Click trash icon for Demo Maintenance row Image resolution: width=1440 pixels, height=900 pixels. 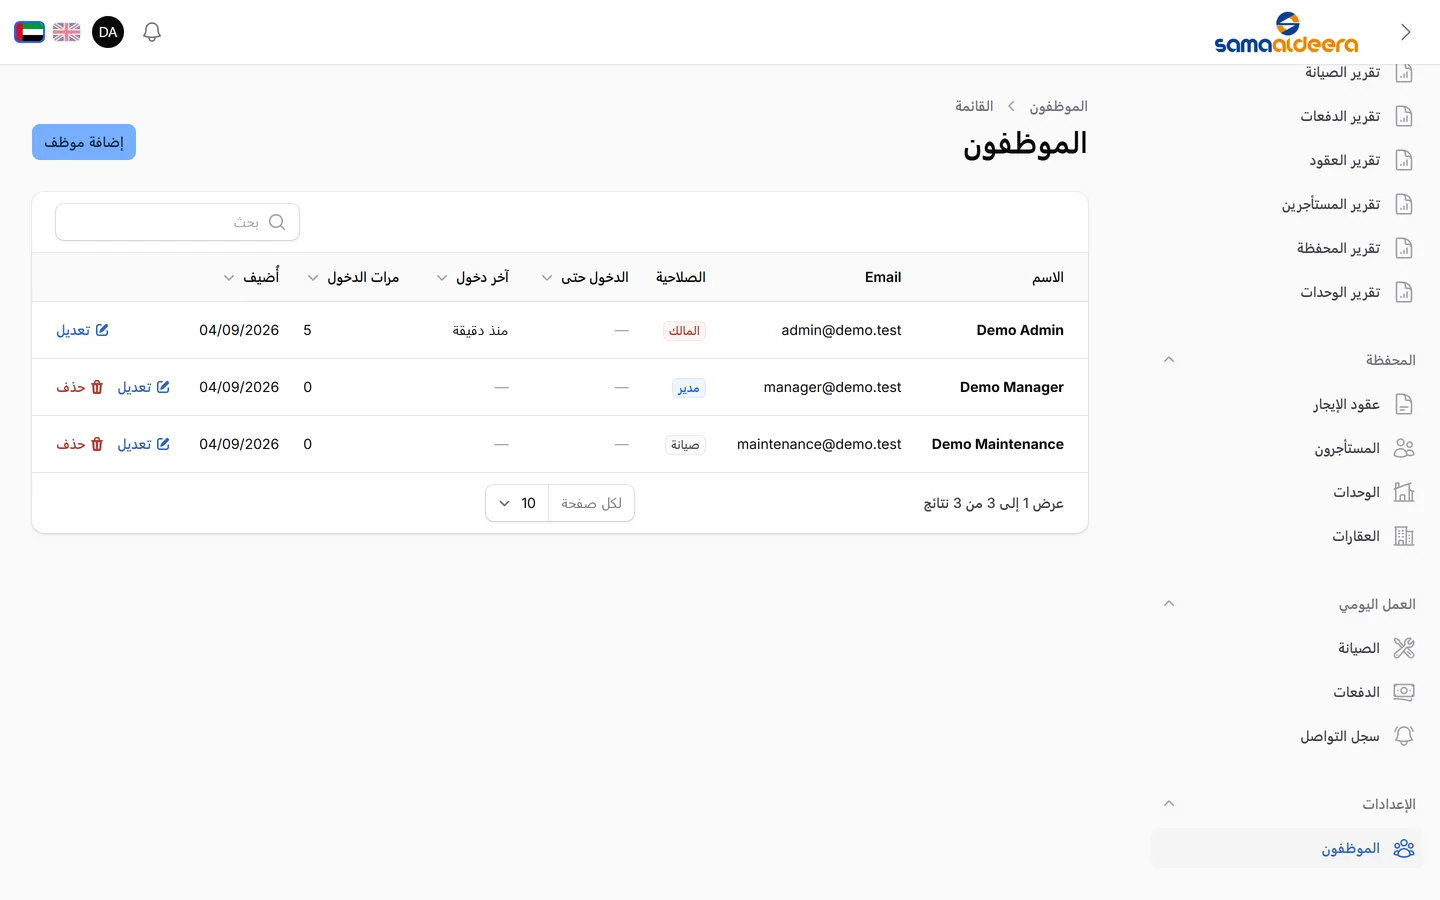pyautogui.click(x=97, y=444)
